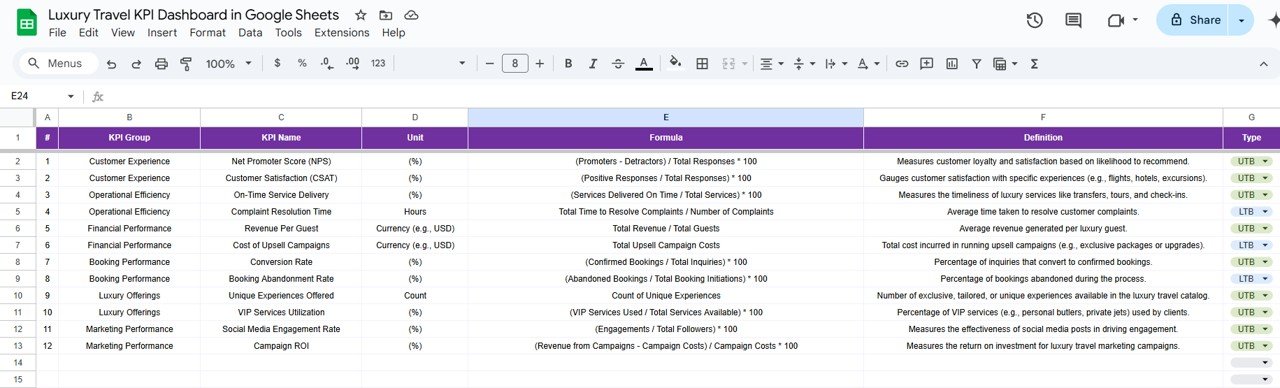Screen dimensions: 1280x388
Task: Open UTB type dropdown for Net Promoter Score
Action: tap(1250, 161)
